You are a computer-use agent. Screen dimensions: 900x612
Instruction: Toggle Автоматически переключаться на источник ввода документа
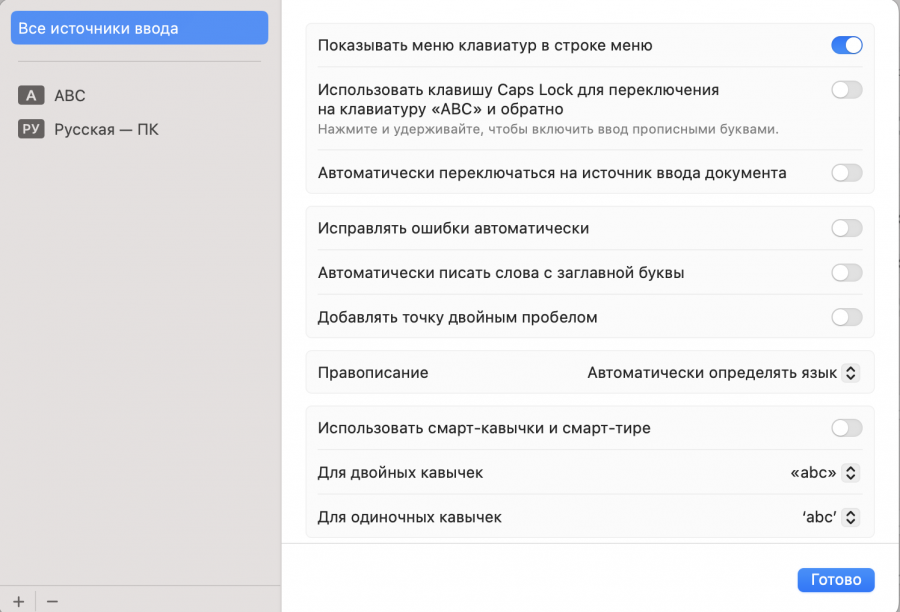click(846, 173)
